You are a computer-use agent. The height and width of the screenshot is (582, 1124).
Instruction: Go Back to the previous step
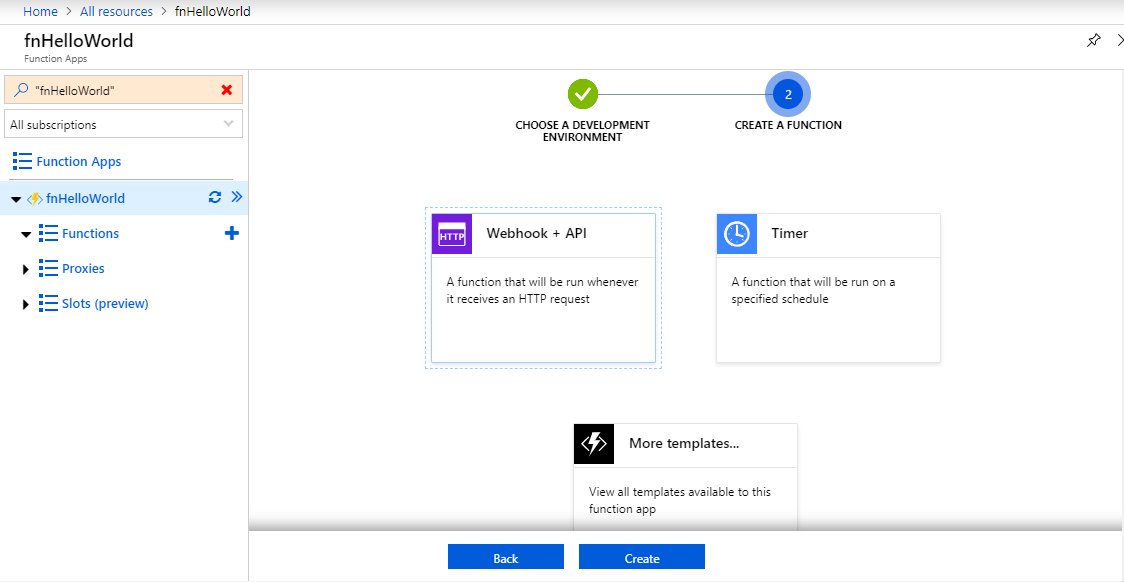coord(505,556)
